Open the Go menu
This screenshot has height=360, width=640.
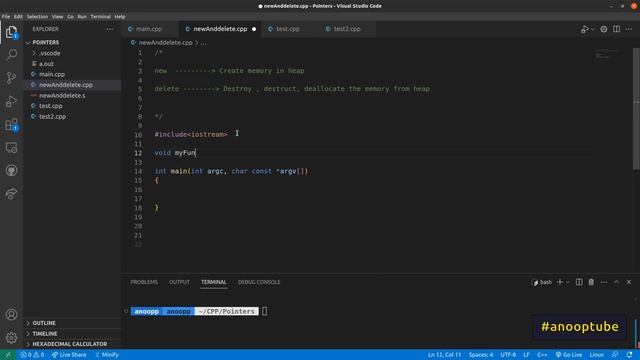click(71, 17)
